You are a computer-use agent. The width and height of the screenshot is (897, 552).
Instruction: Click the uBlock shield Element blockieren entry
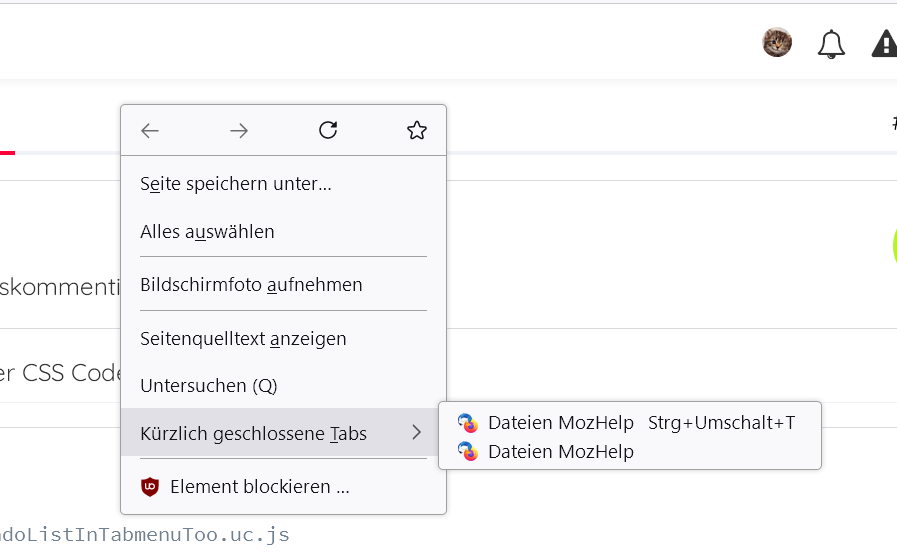click(x=259, y=487)
